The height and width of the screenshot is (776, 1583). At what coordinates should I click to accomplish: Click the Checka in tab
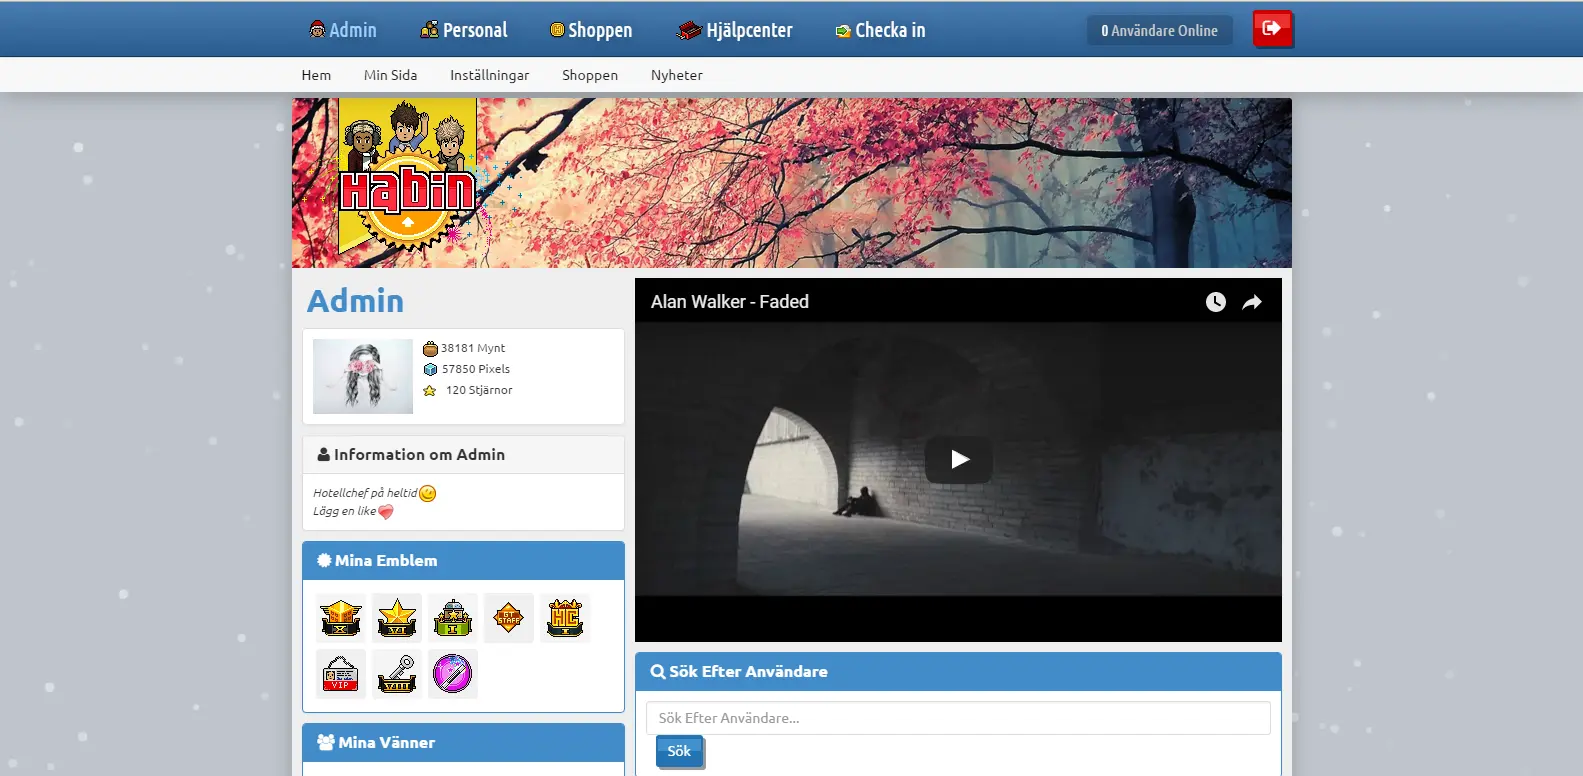tap(881, 30)
